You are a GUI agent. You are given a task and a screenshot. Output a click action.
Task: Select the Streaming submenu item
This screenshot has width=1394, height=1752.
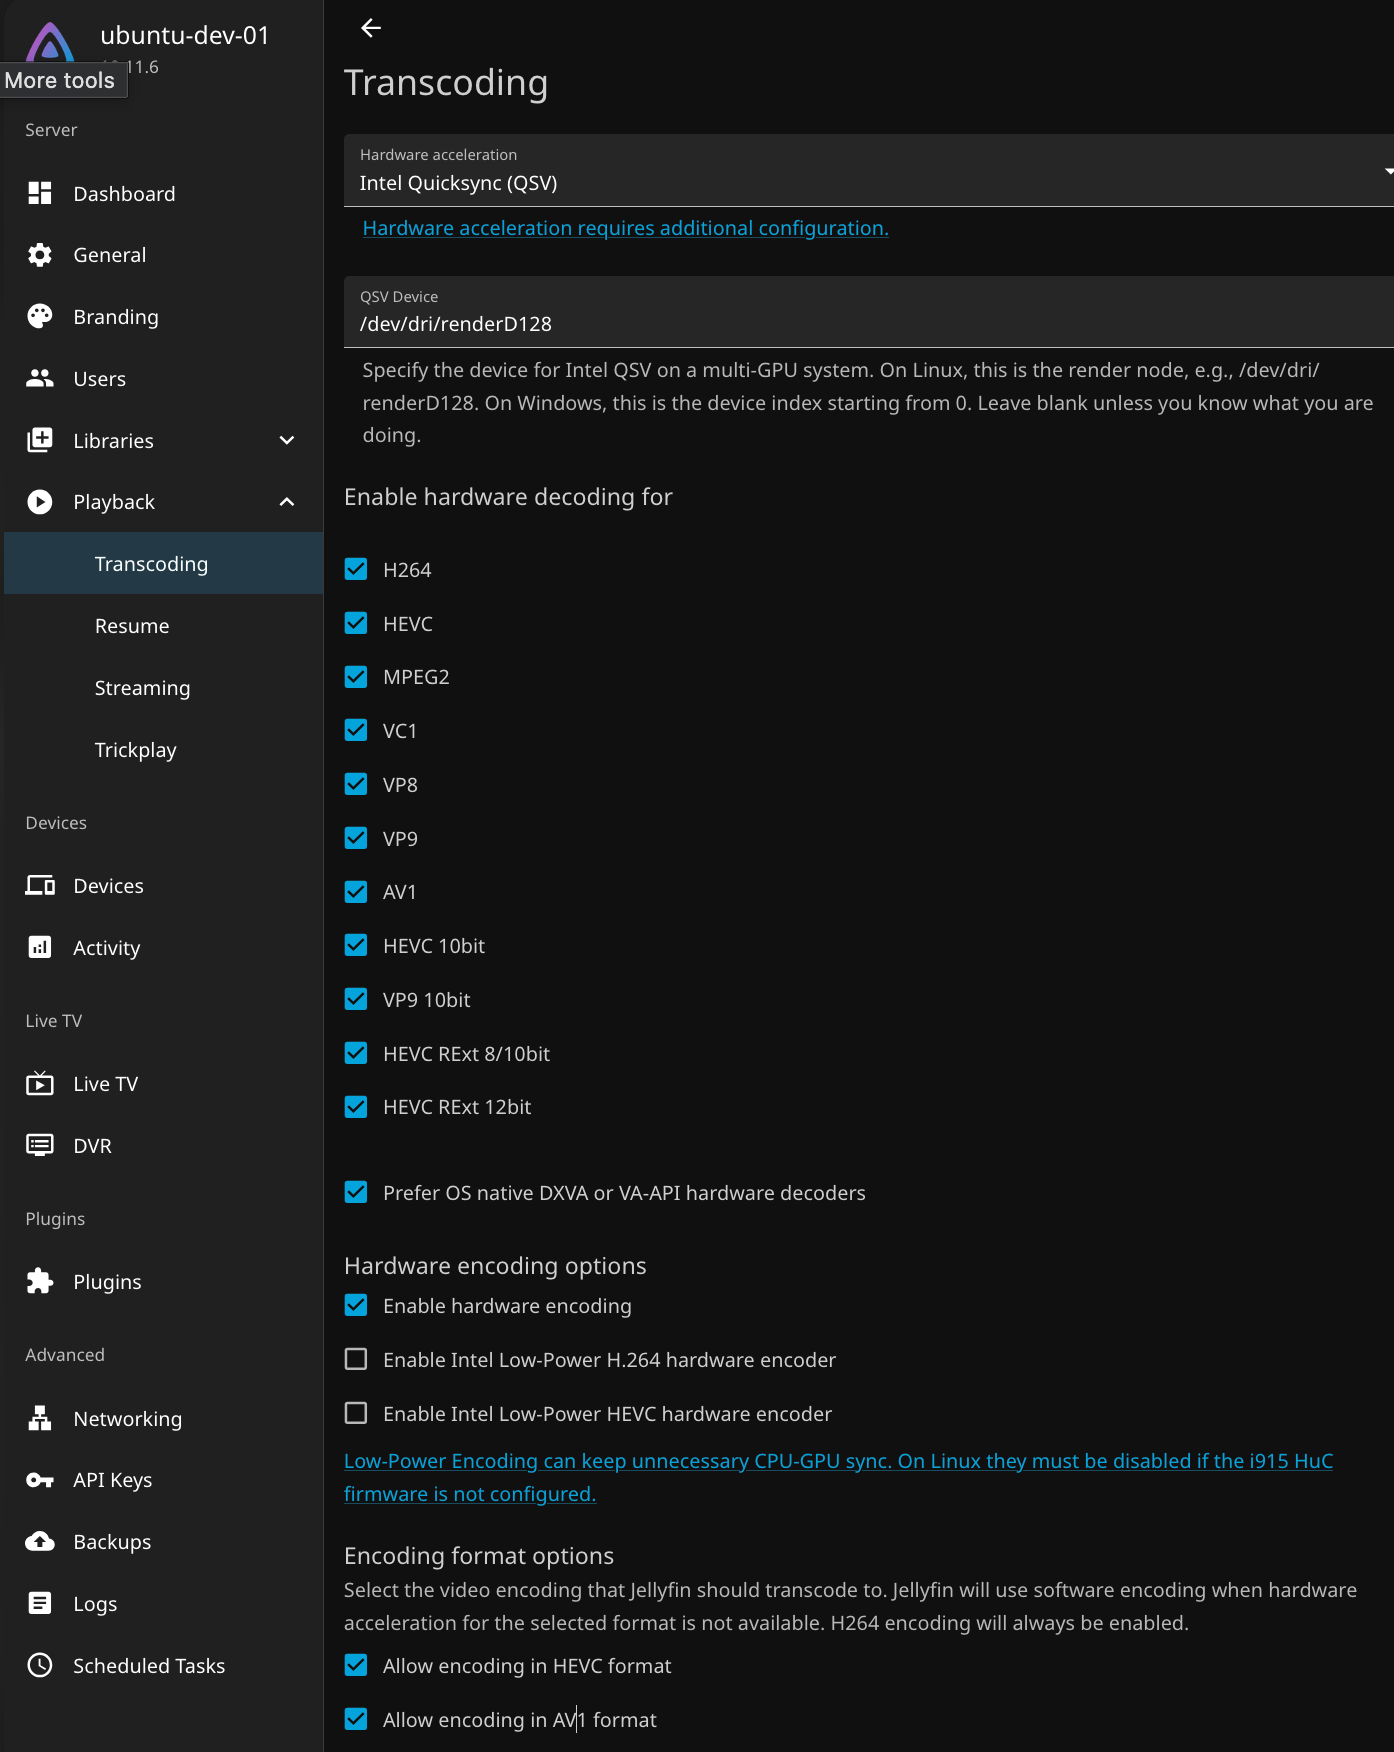coord(142,688)
